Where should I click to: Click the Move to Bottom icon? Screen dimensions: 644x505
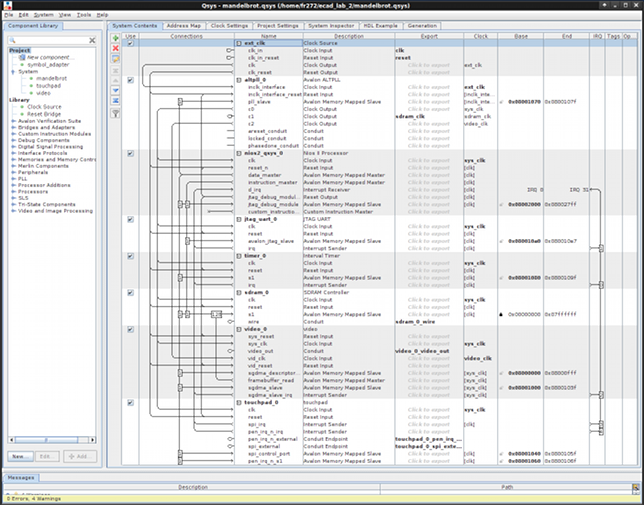pyautogui.click(x=116, y=102)
